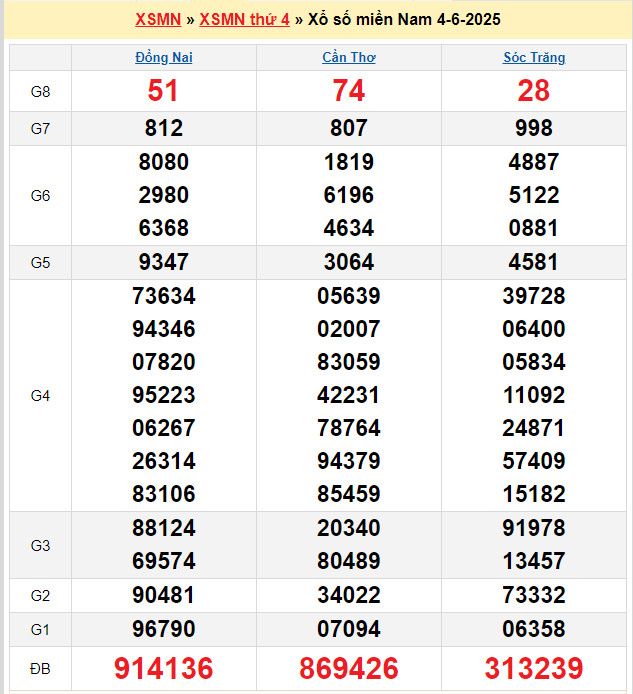Open the Đồng Nai province link
Screen dimensions: 633x694
(x=164, y=58)
